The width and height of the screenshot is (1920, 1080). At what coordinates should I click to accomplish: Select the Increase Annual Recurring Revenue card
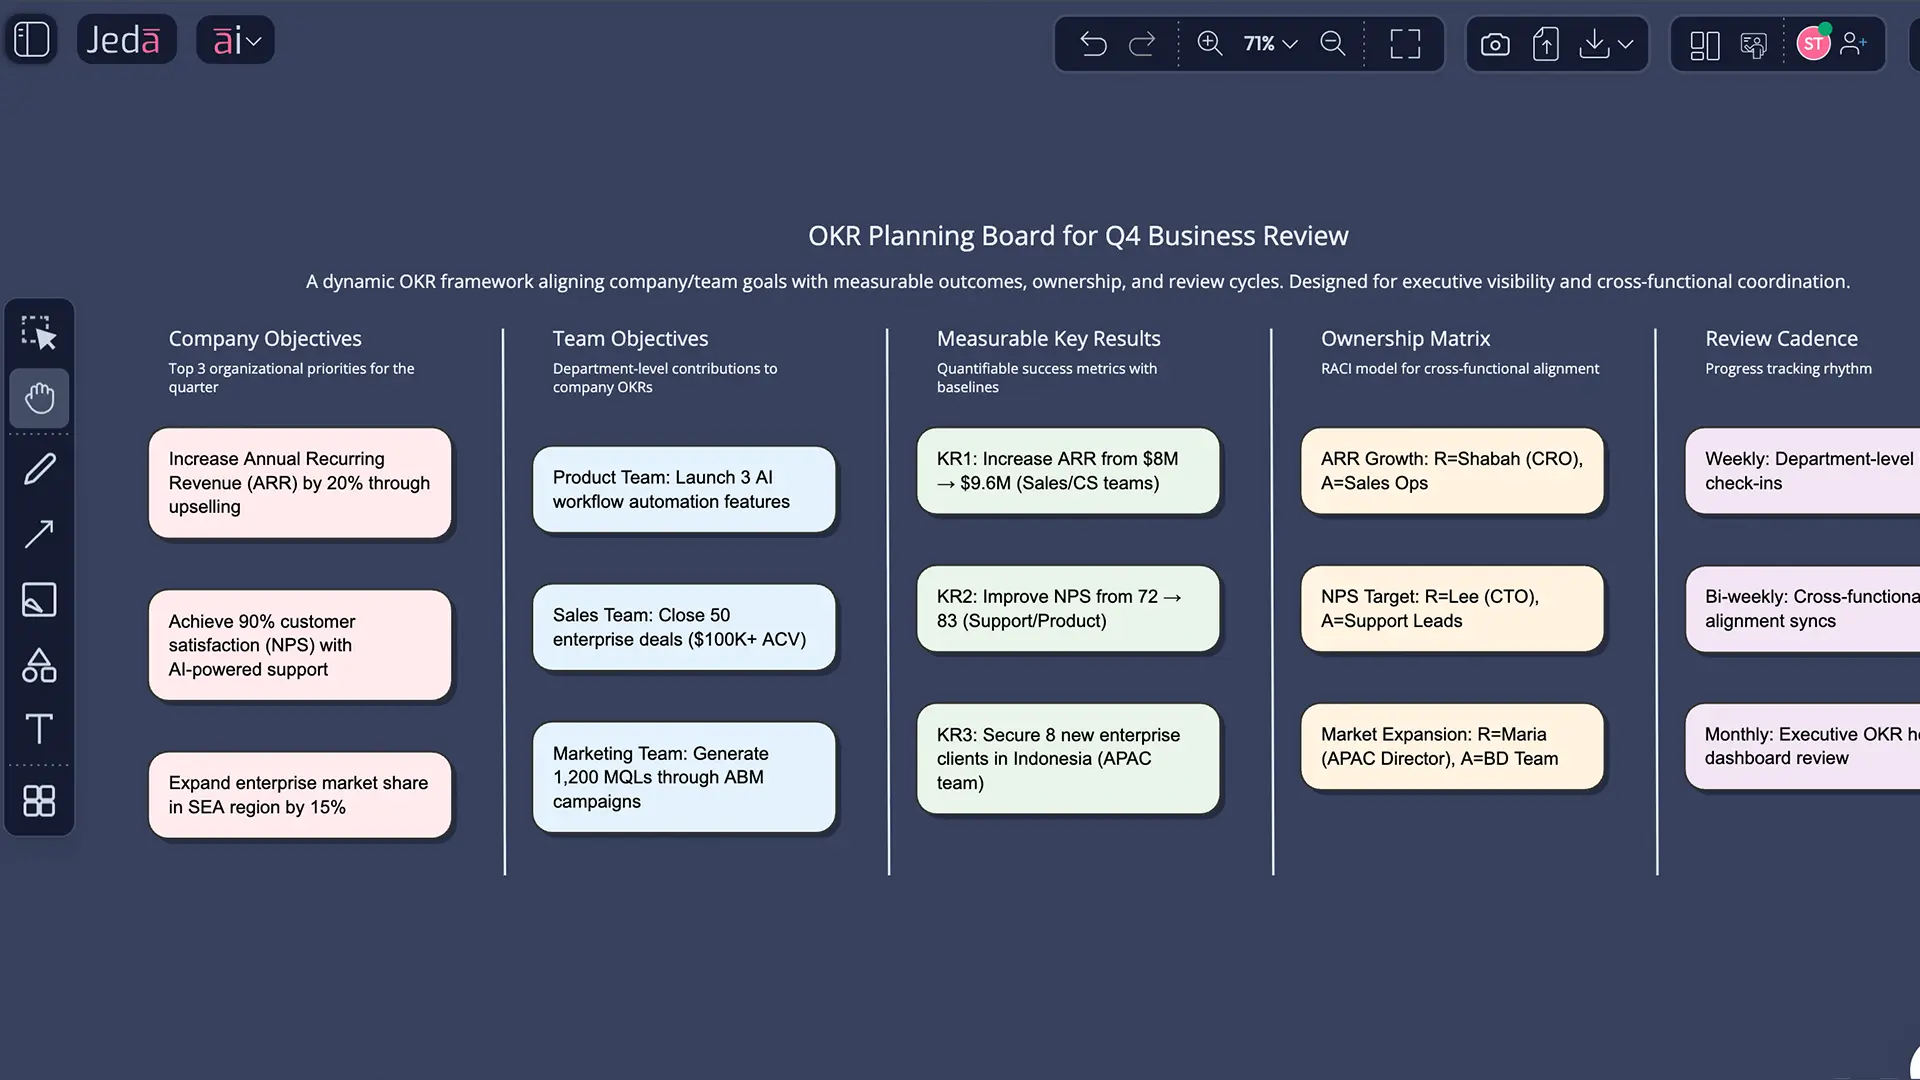click(299, 483)
